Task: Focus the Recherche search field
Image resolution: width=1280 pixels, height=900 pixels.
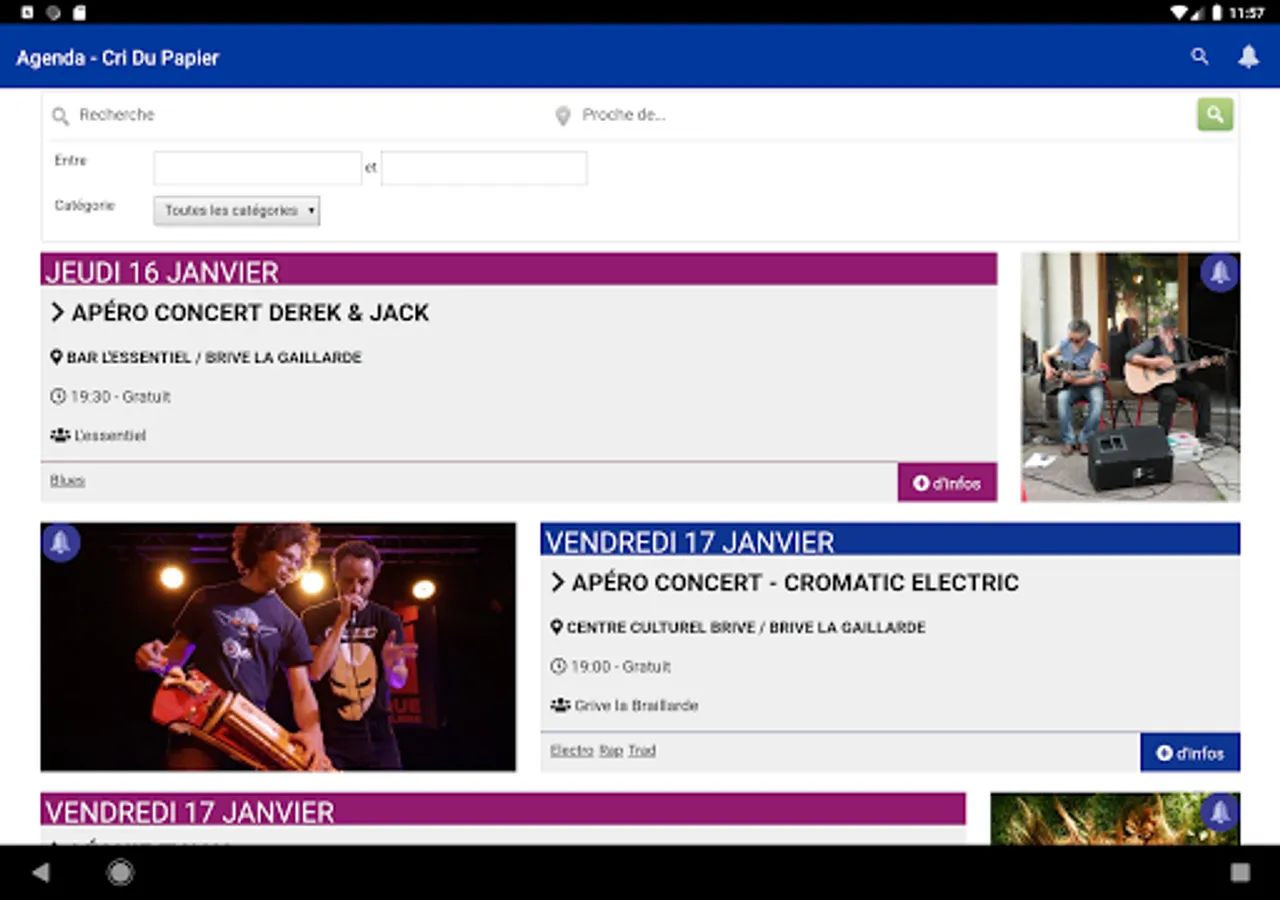Action: click(300, 115)
